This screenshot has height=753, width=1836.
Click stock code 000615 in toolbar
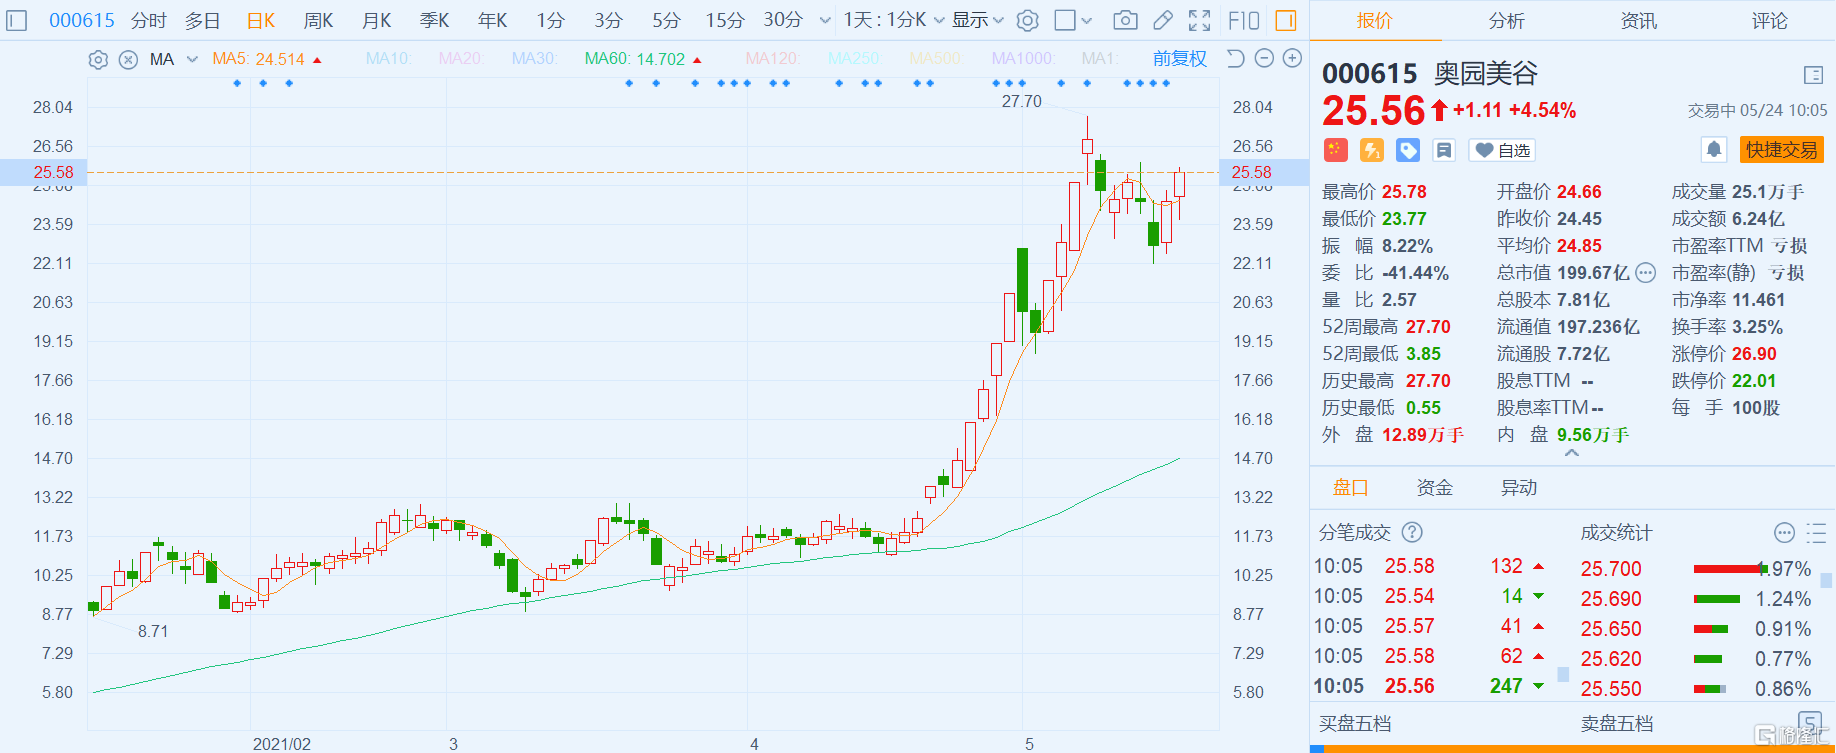[82, 20]
